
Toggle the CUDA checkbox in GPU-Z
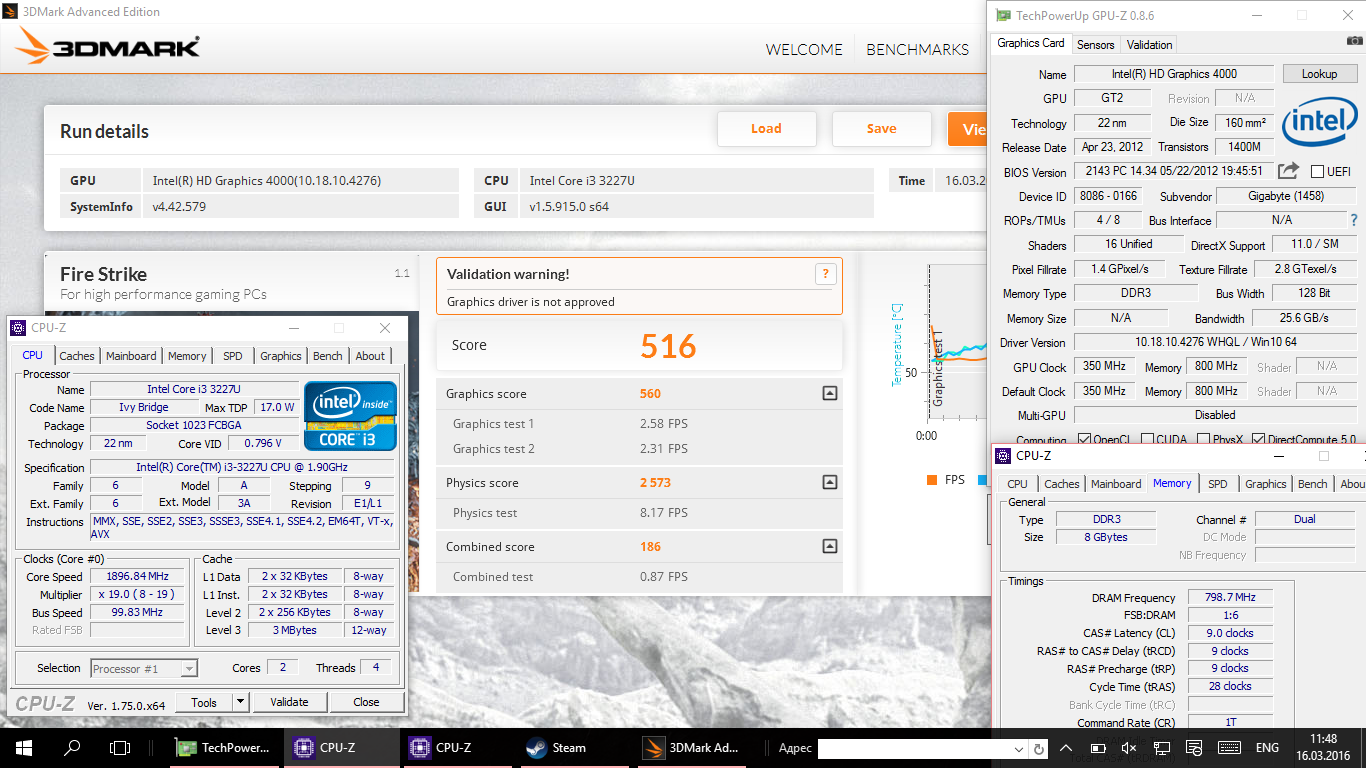[1146, 440]
